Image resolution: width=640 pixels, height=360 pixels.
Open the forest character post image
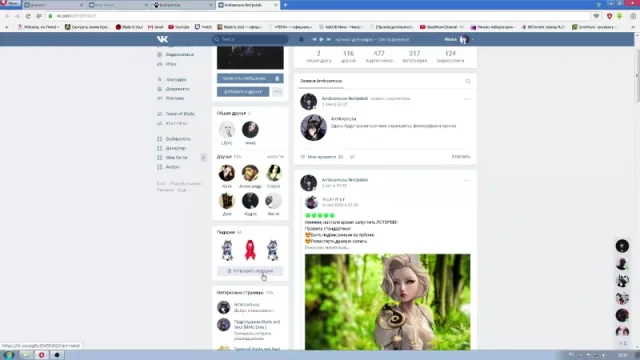[387, 302]
